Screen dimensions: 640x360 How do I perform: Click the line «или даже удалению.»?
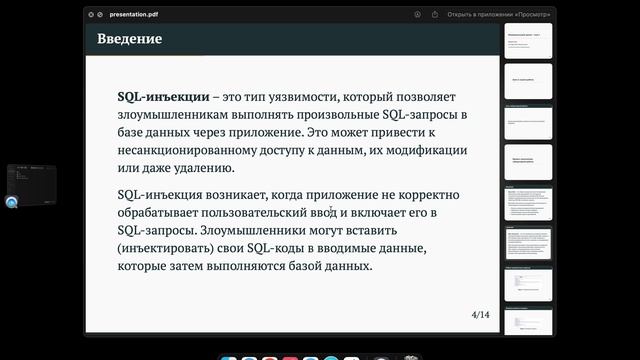[x=176, y=168]
